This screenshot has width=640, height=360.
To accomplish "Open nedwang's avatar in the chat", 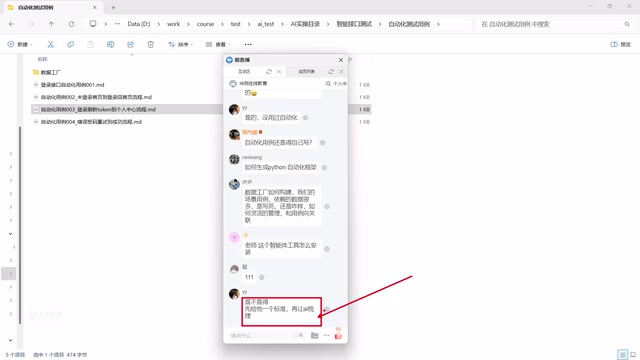I will point(234,159).
